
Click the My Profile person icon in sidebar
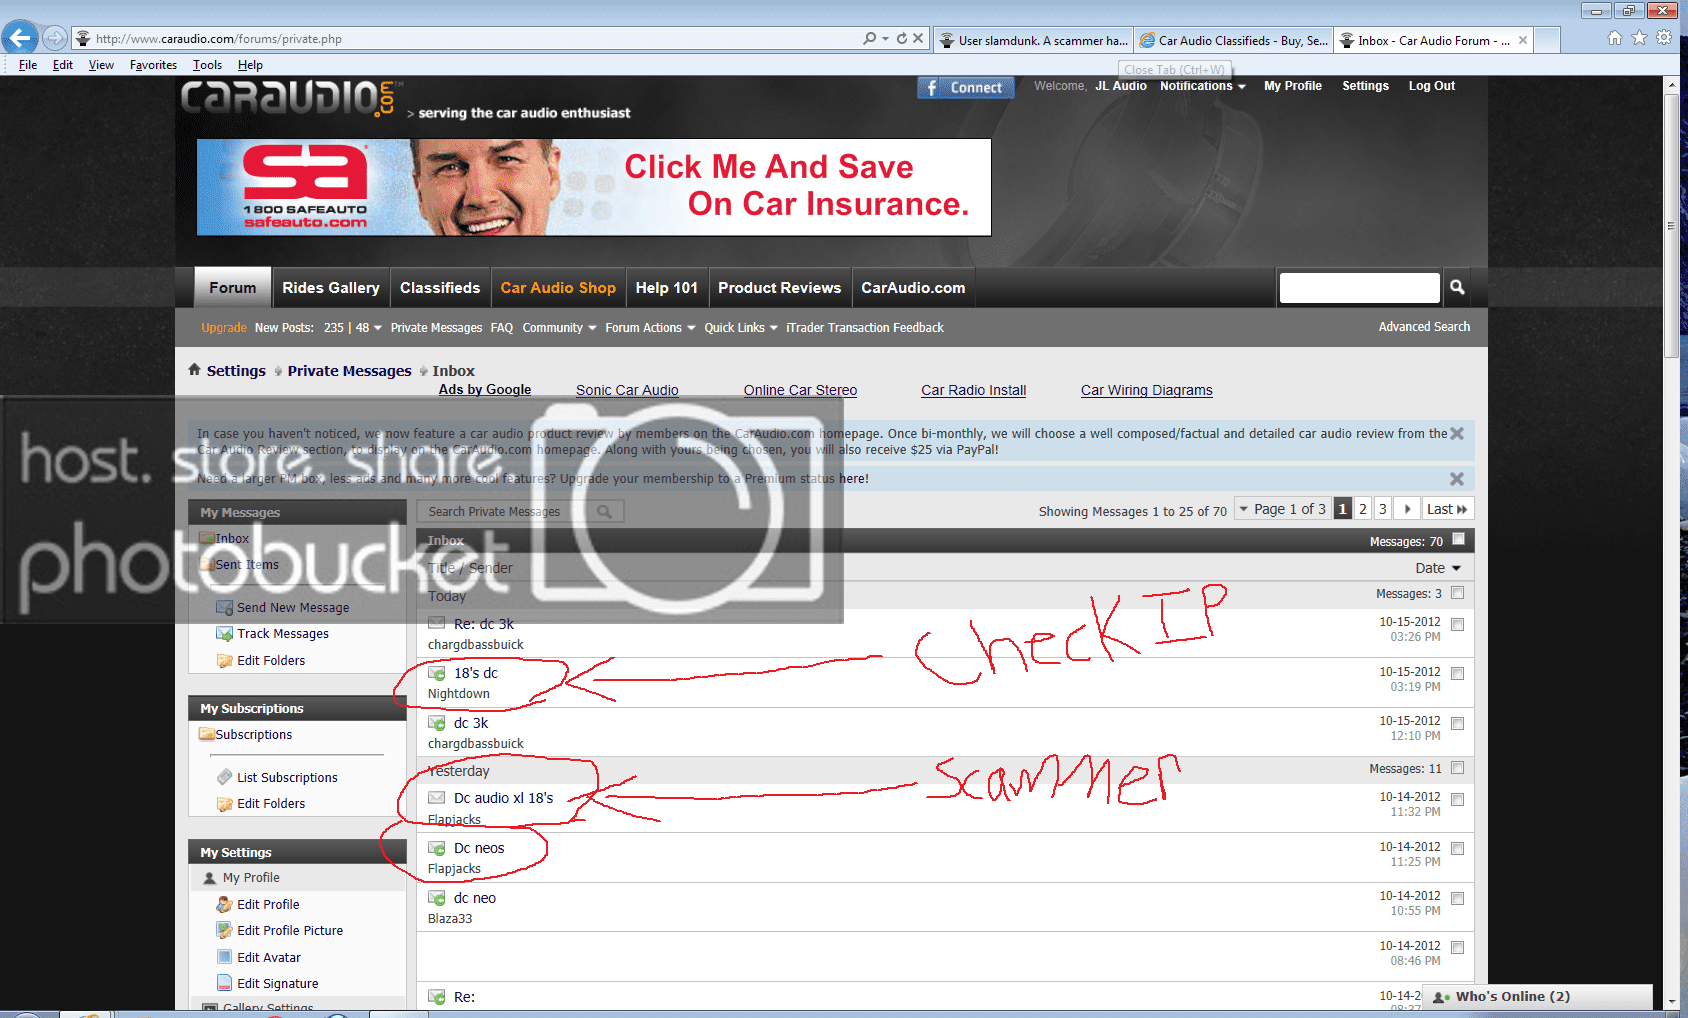pyautogui.click(x=210, y=878)
